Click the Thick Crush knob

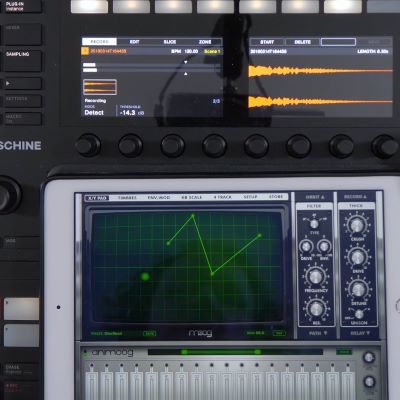(357, 225)
